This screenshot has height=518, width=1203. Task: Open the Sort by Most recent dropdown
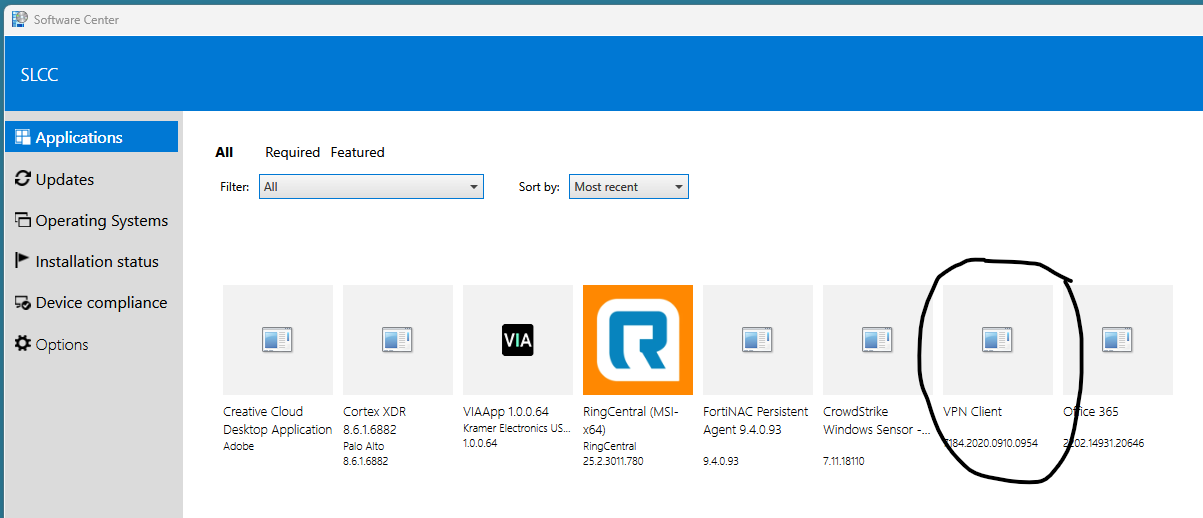pyautogui.click(x=629, y=186)
